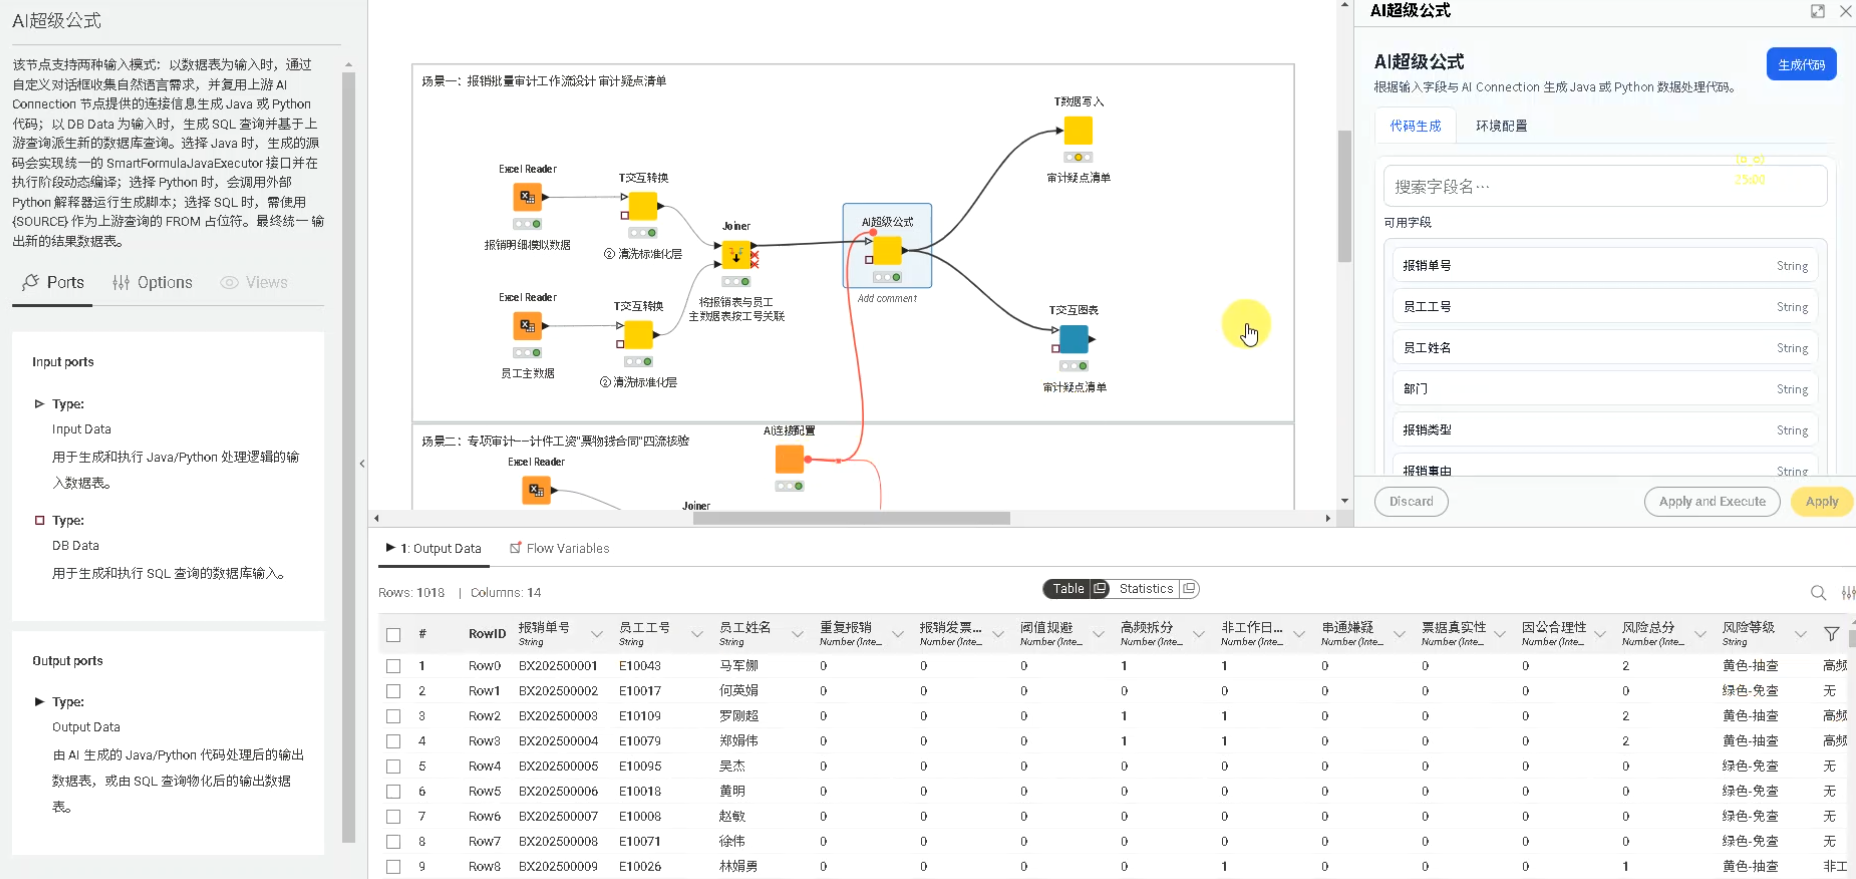Image resolution: width=1856 pixels, height=879 pixels.
Task: Maximize the AI超级公式 dialog panel
Action: tap(1817, 11)
